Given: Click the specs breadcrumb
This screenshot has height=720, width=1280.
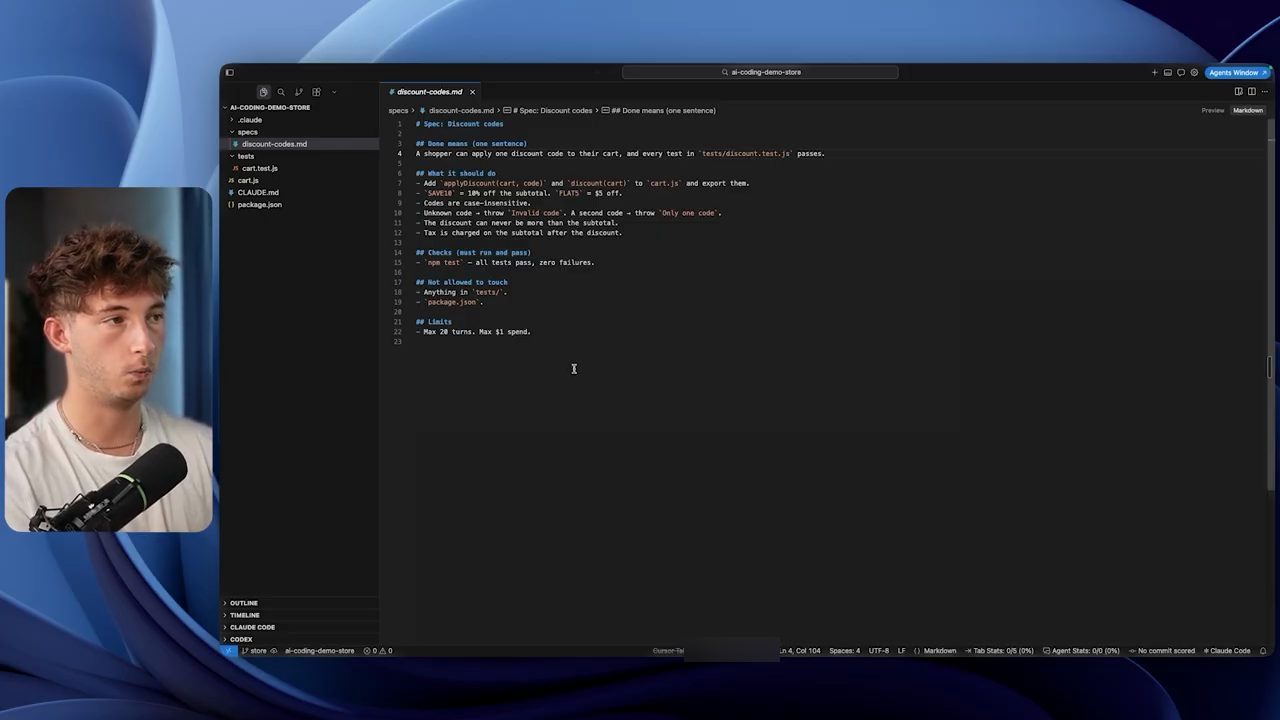Looking at the screenshot, I should pos(398,110).
